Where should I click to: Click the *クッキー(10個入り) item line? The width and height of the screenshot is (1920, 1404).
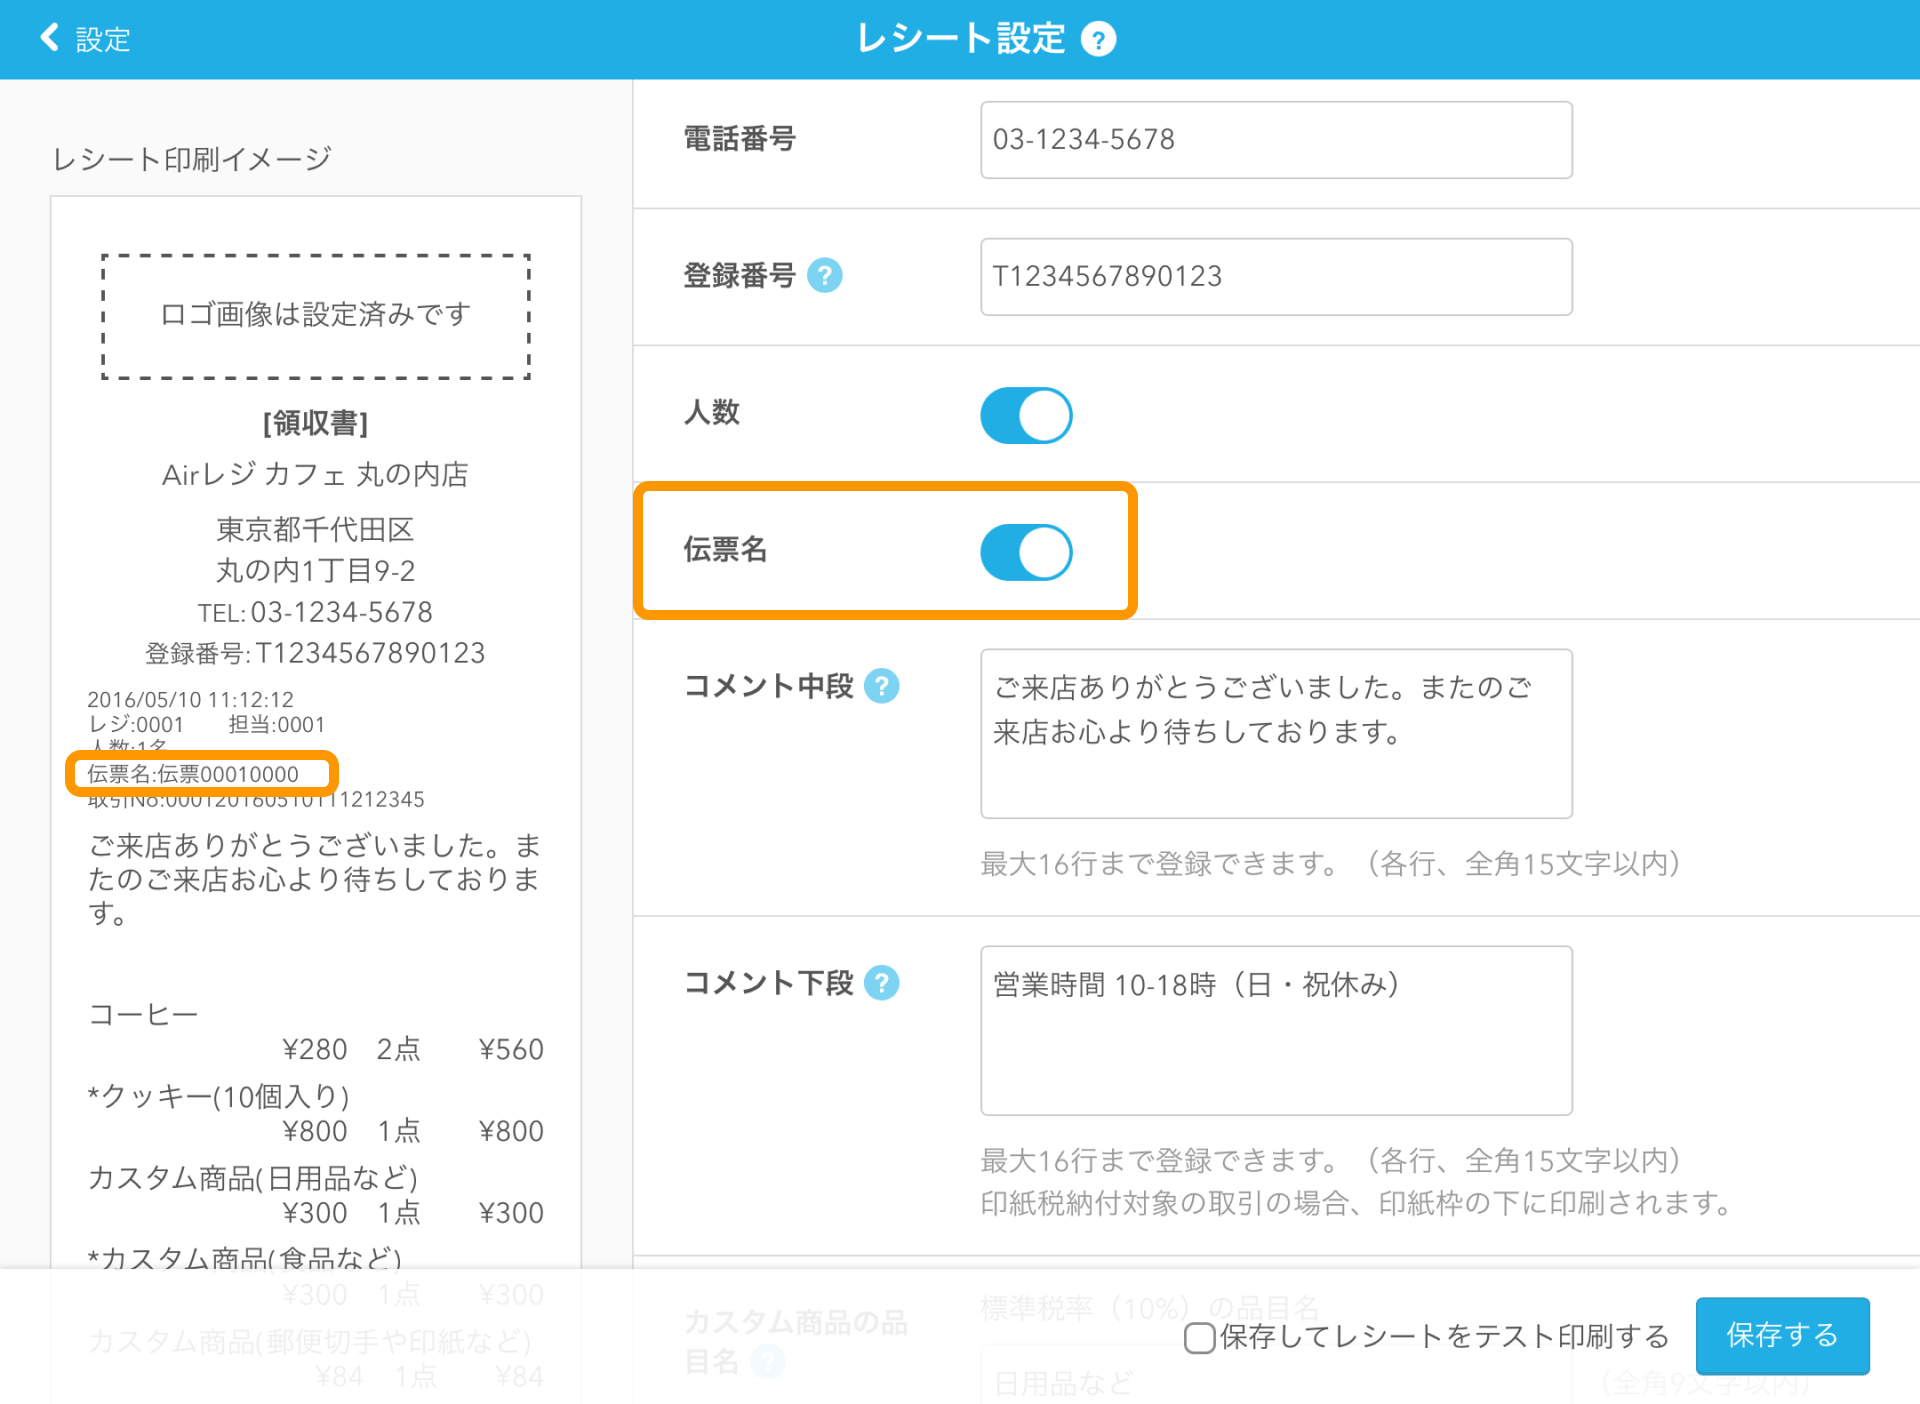(x=219, y=1097)
